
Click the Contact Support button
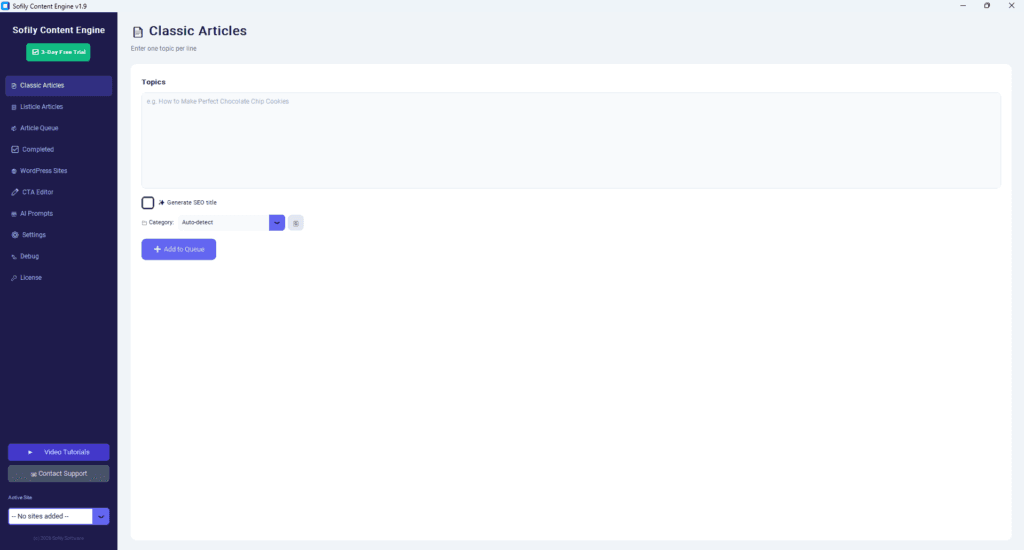click(58, 473)
